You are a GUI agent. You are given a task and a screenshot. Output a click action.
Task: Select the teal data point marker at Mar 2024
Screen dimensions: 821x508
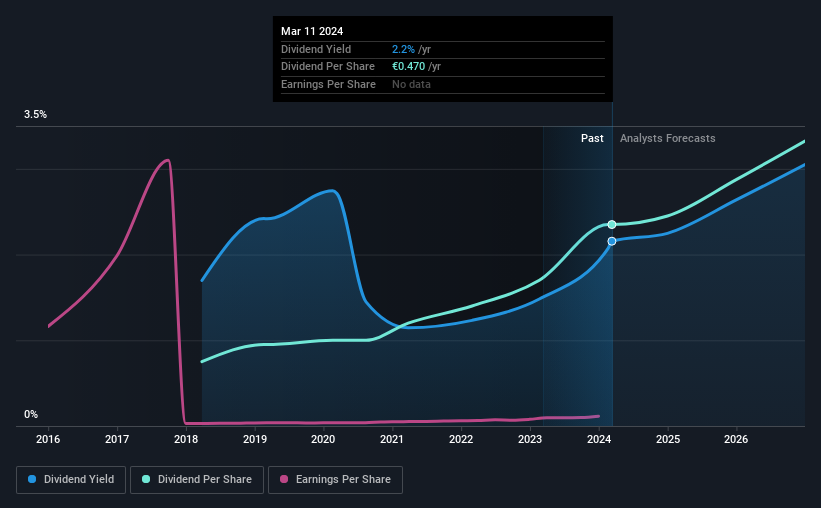612,225
